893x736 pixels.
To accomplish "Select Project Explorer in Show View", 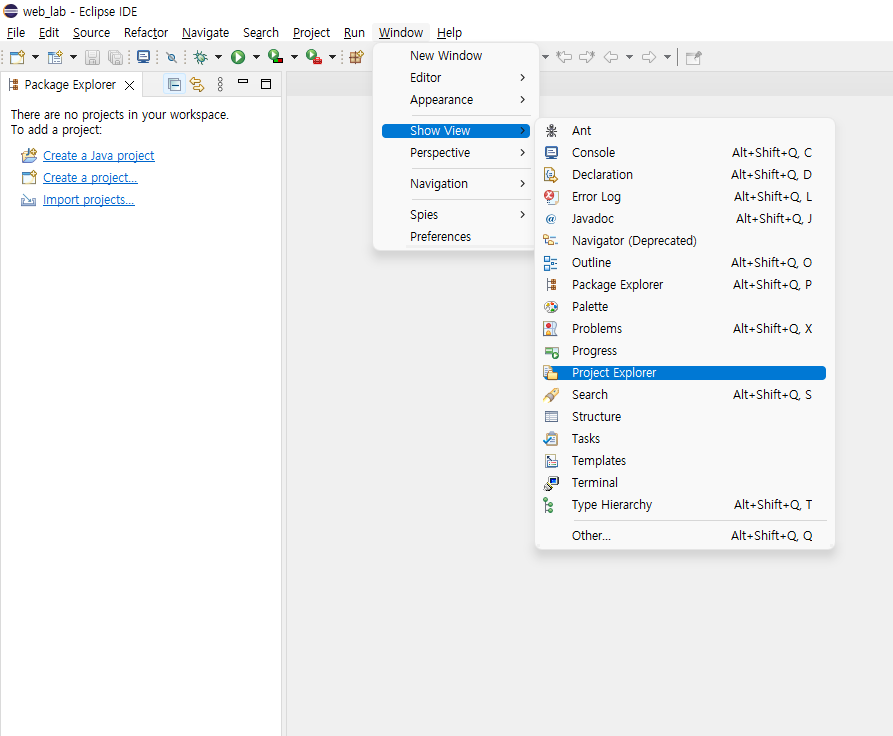I will pos(685,373).
